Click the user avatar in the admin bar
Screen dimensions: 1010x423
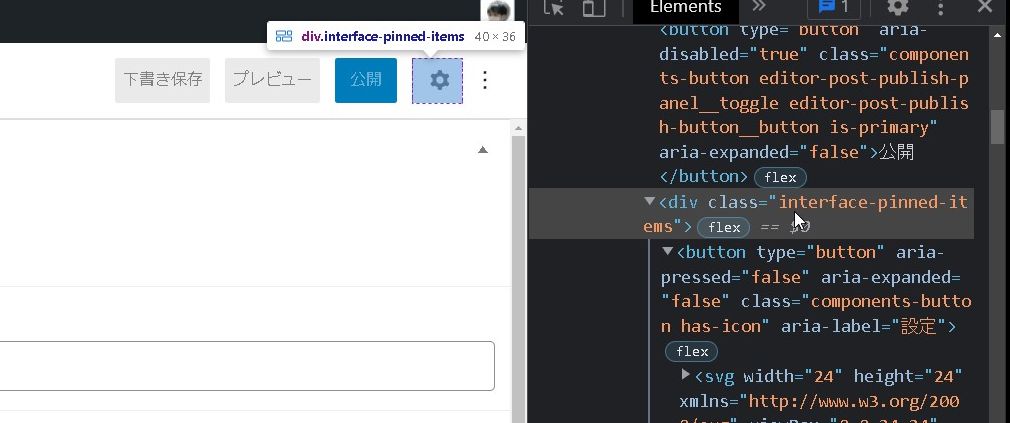click(497, 10)
